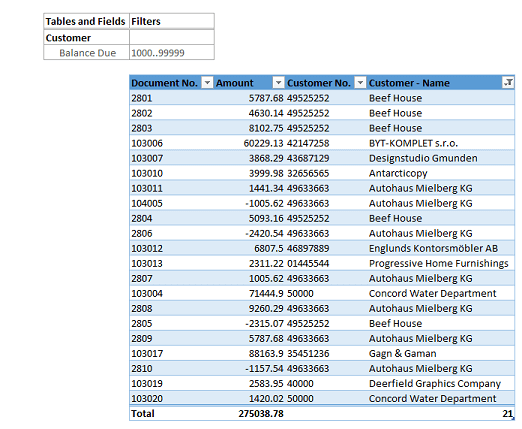Open the Document No. column filter dropdown
Screen dimensions: 522x429
point(207,82)
